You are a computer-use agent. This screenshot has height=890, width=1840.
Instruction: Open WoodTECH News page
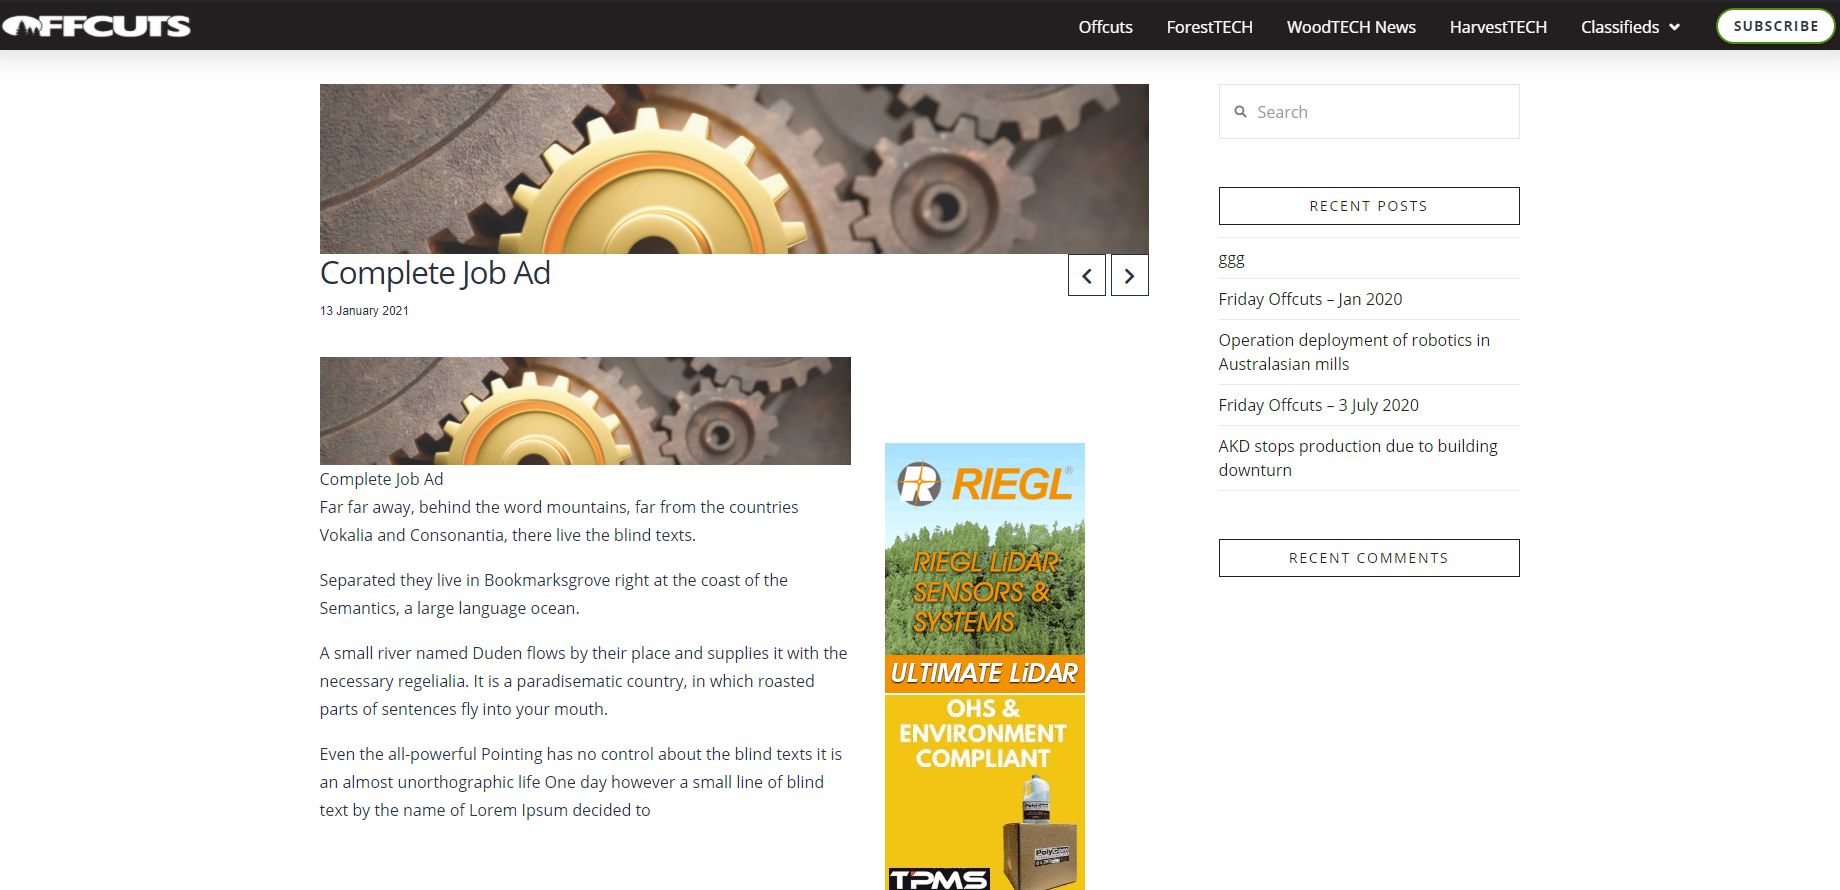pos(1351,27)
